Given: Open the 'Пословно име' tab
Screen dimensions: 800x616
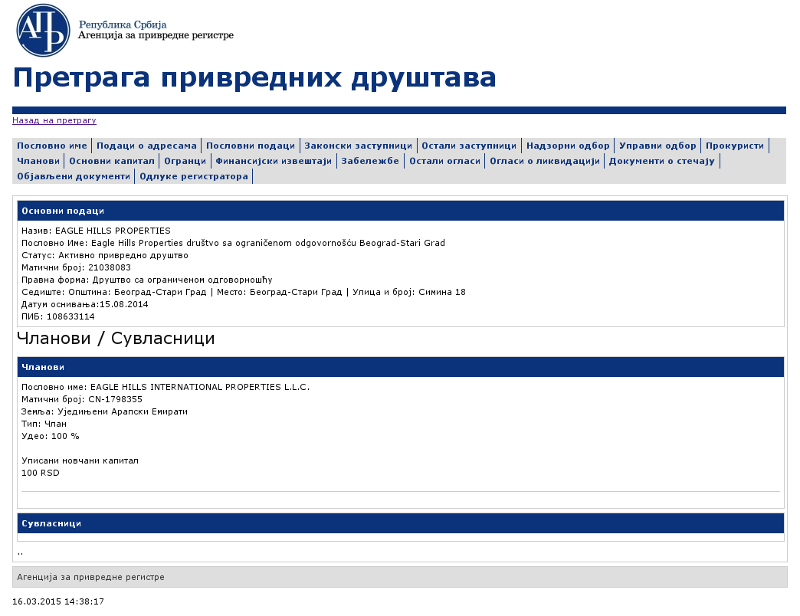Looking at the screenshot, I should click(52, 146).
